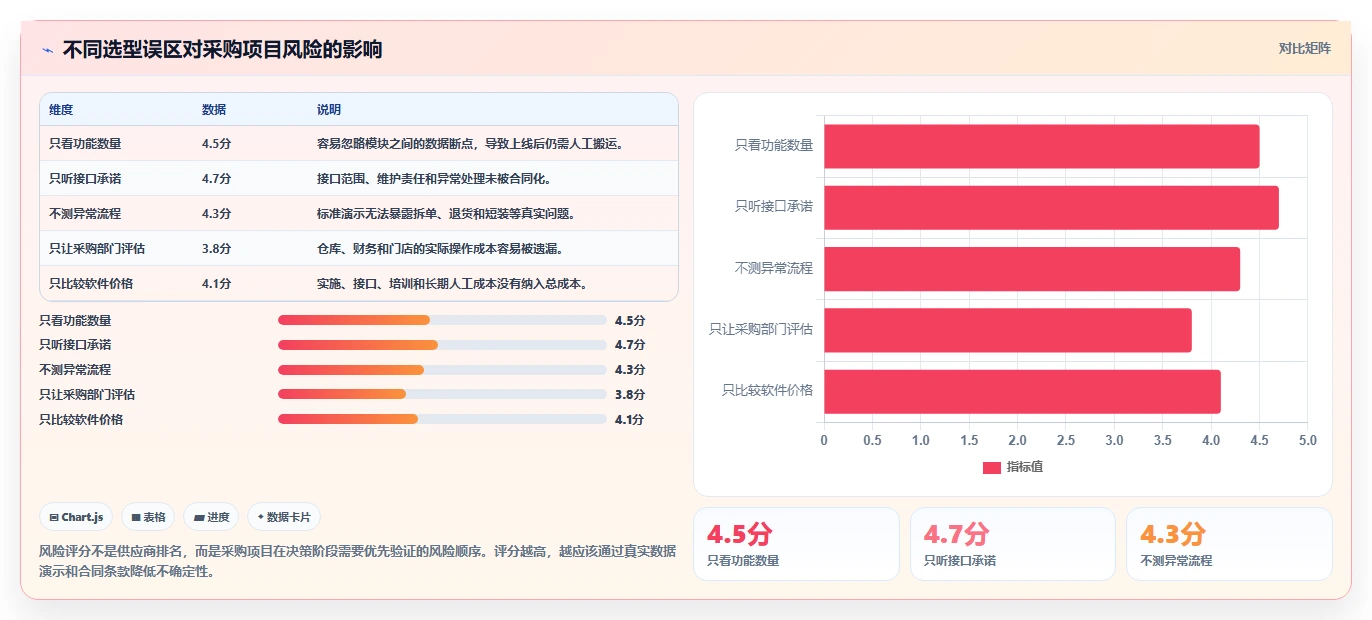
Task: Click the 只让采购部门评估 chart bar
Action: click(x=1008, y=330)
